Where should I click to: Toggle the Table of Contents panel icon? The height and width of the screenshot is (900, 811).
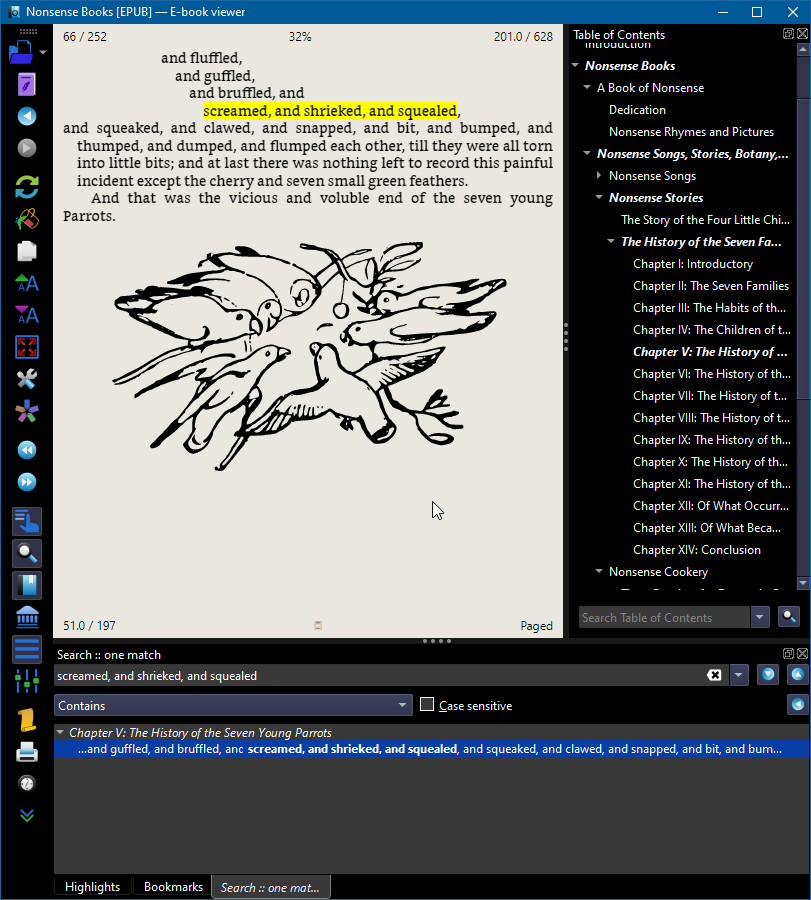click(x=26, y=521)
